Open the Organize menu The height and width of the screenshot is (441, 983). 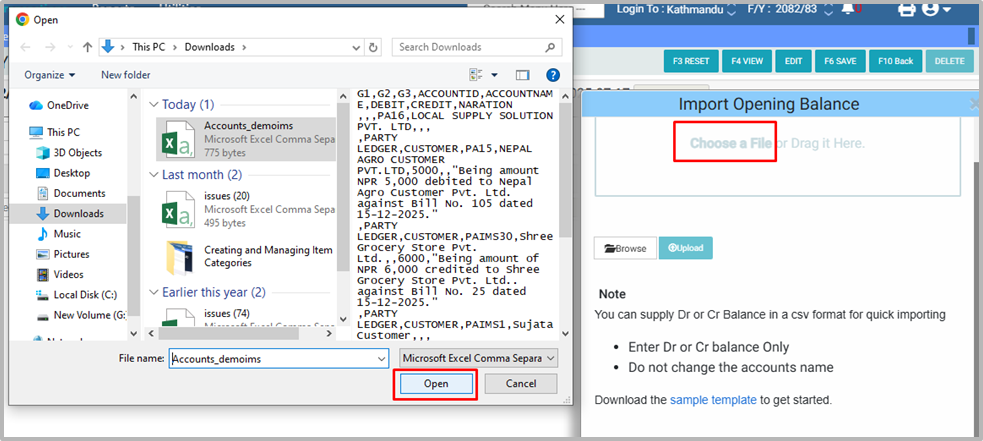(50, 75)
